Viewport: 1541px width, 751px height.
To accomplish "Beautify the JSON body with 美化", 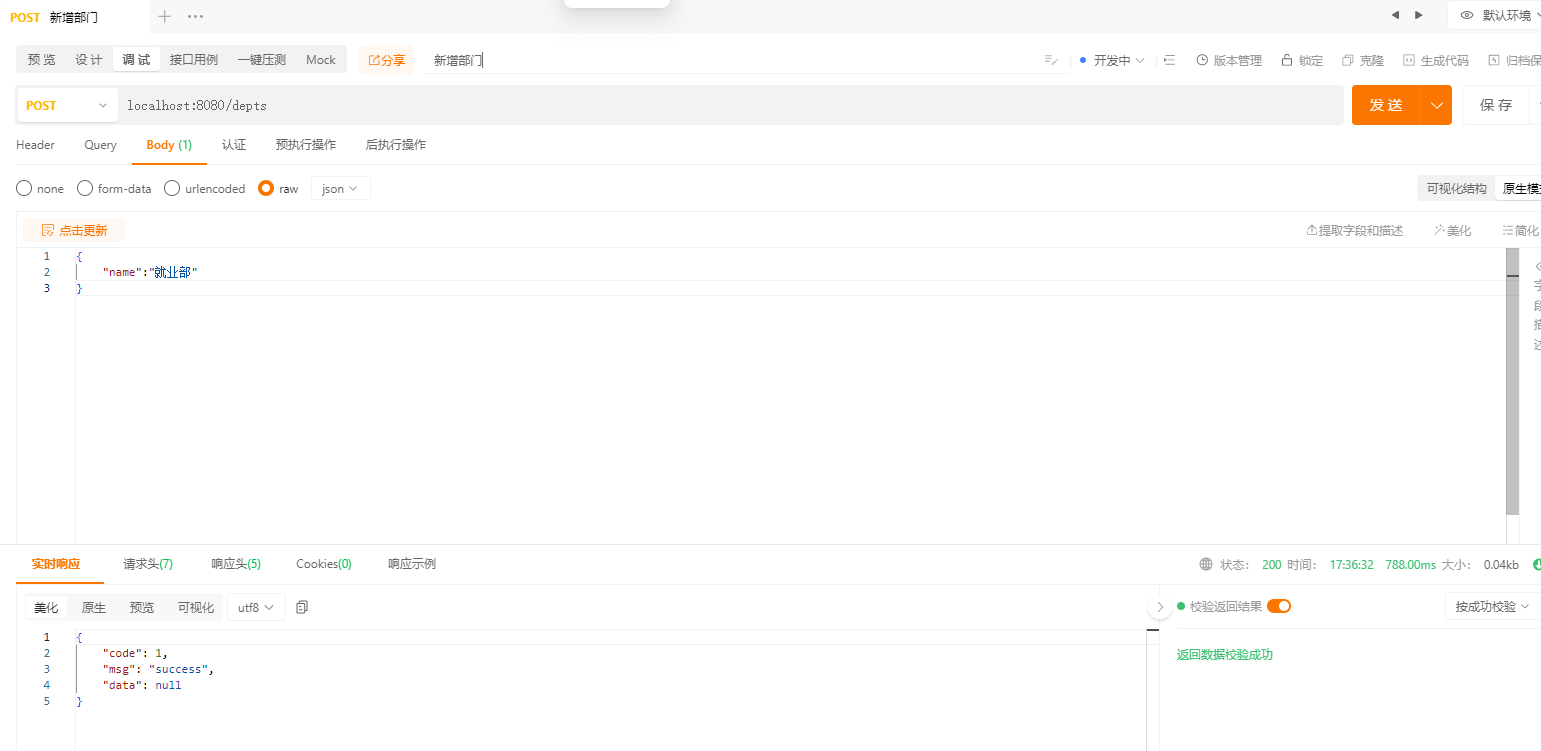I will pos(1452,229).
